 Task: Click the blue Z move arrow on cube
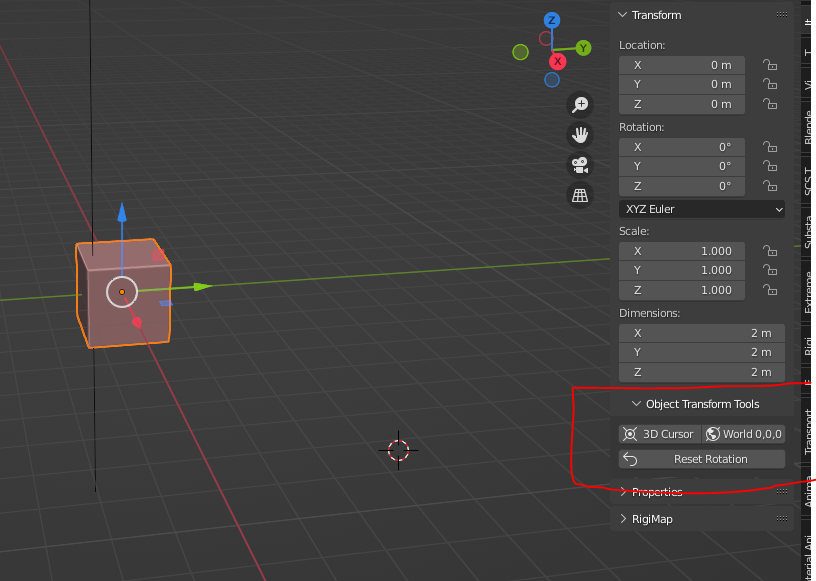pyautogui.click(x=122, y=212)
